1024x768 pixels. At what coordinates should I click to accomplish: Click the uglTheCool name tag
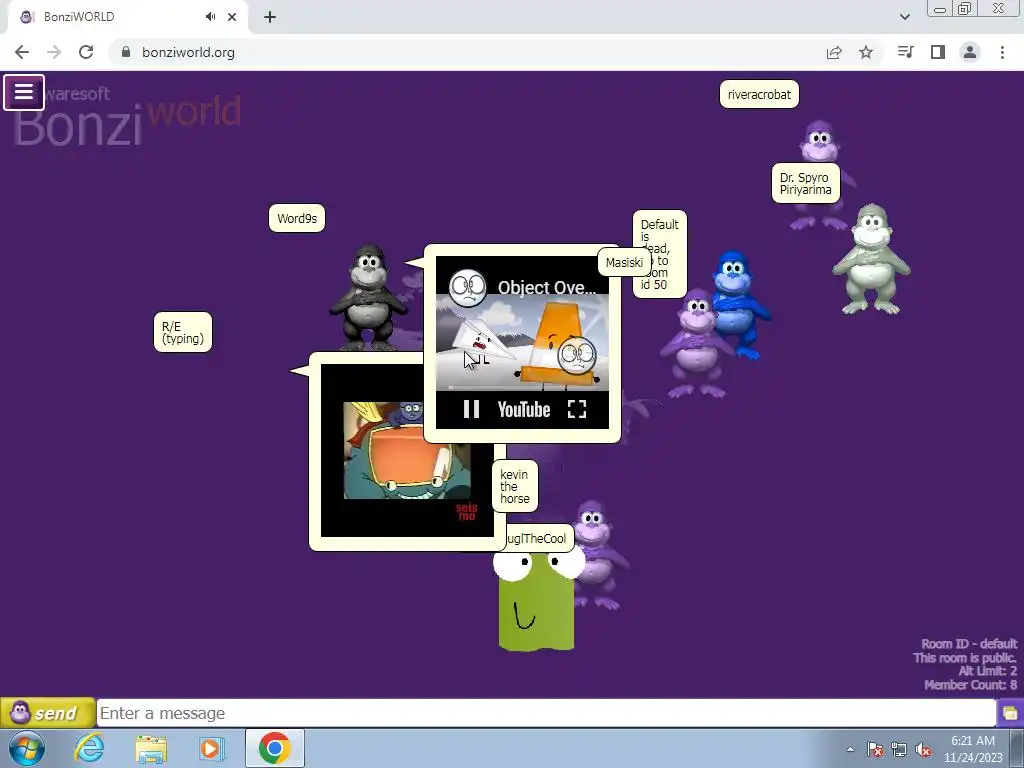[541, 538]
